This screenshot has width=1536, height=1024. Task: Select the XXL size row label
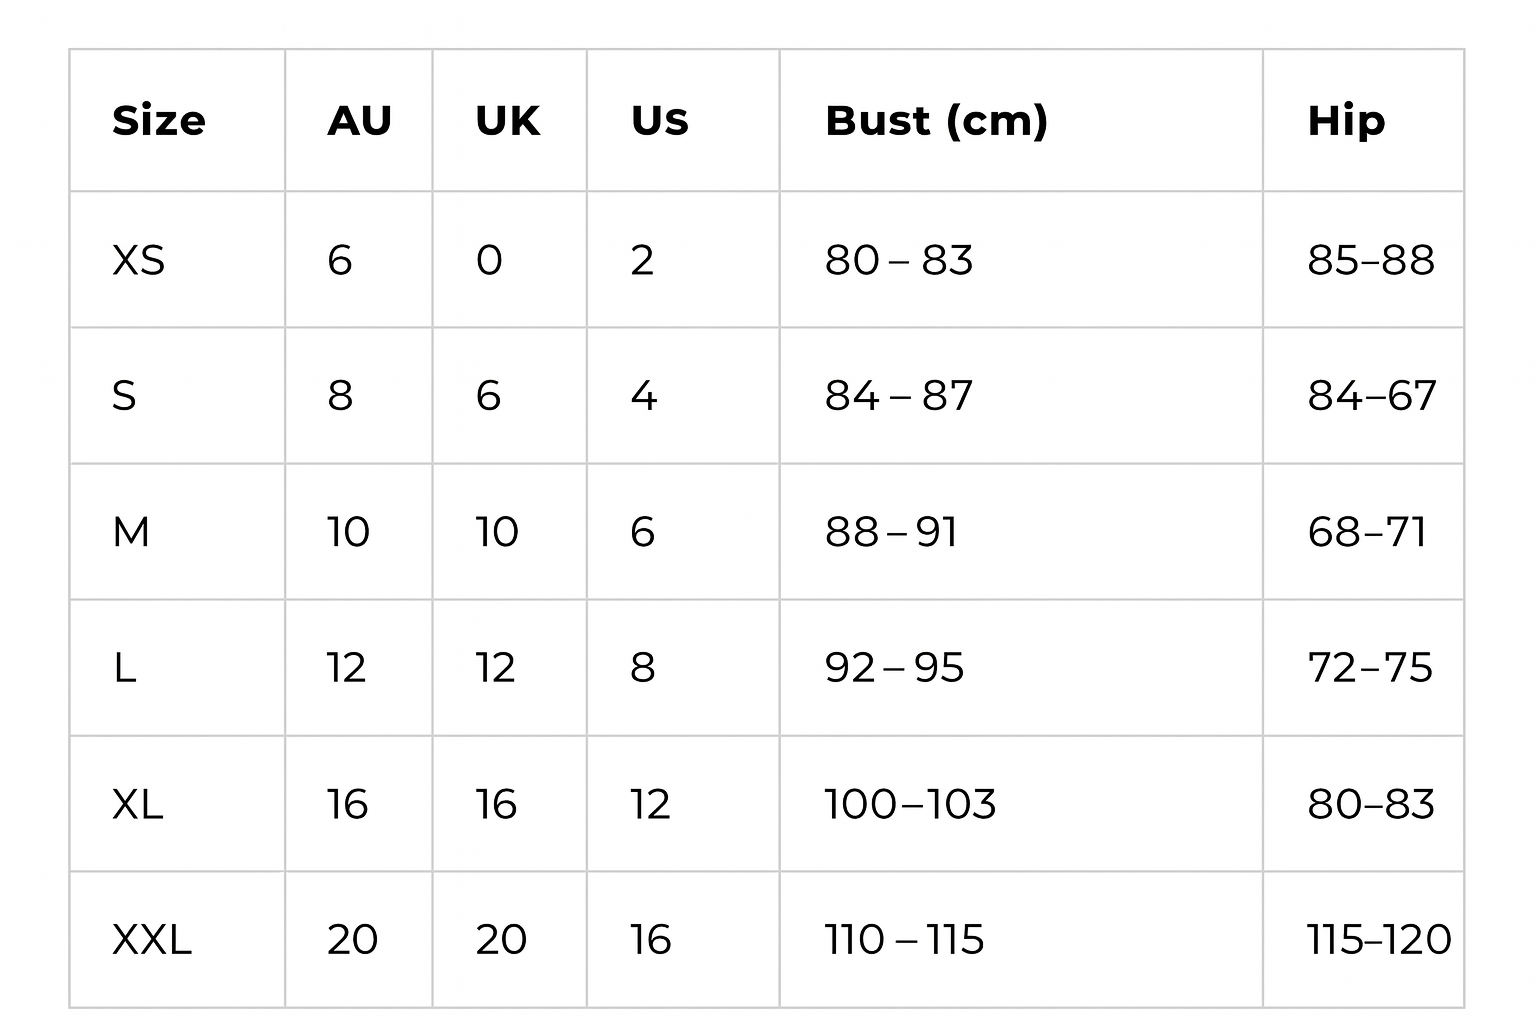[x=152, y=940]
